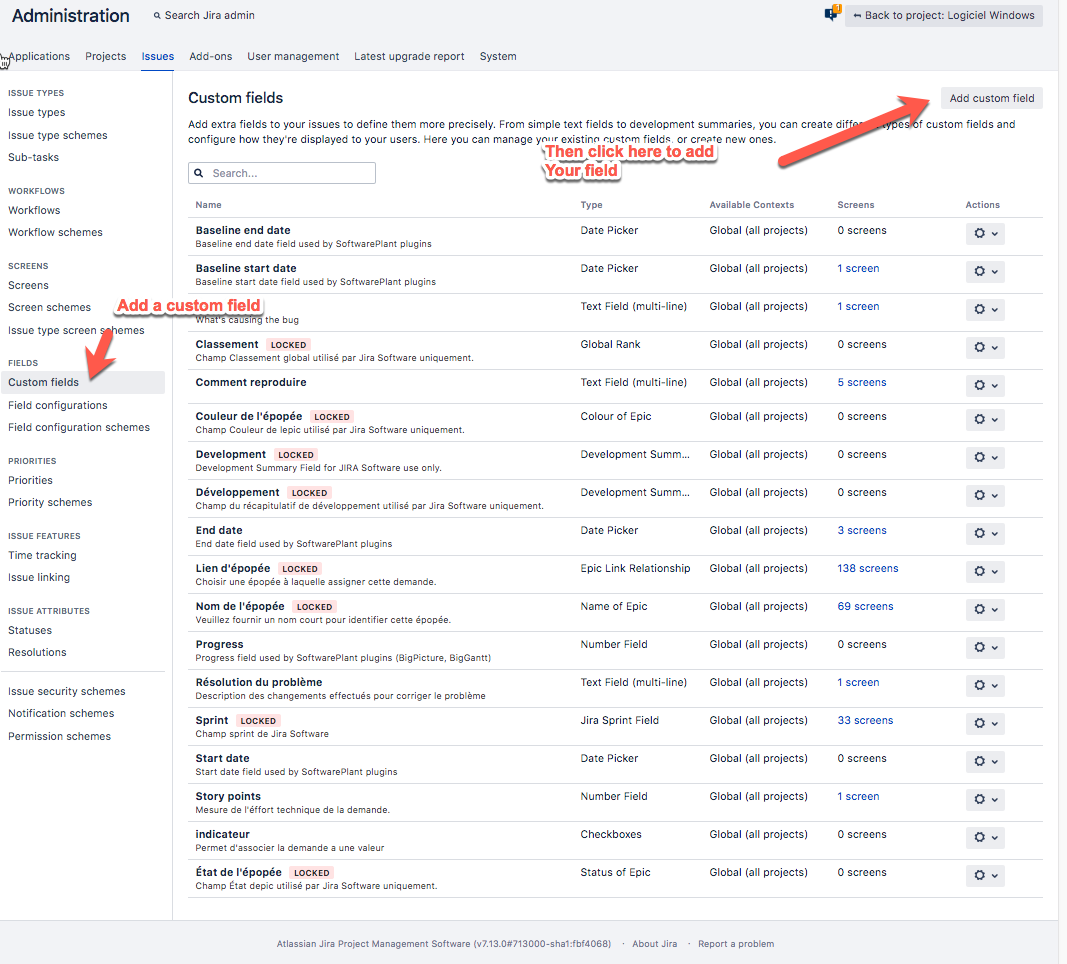The height and width of the screenshot is (964, 1067).
Task: Click the Search Jira admin magnifier icon
Action: coord(157,16)
